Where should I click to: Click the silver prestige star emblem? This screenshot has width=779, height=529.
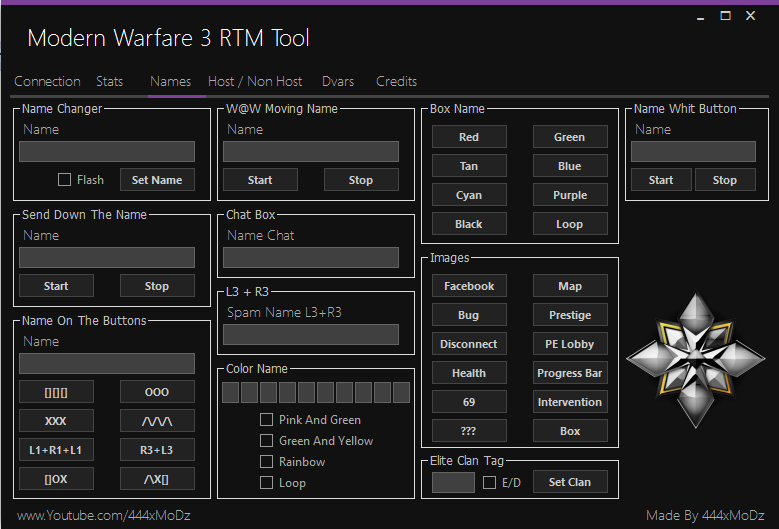point(696,360)
